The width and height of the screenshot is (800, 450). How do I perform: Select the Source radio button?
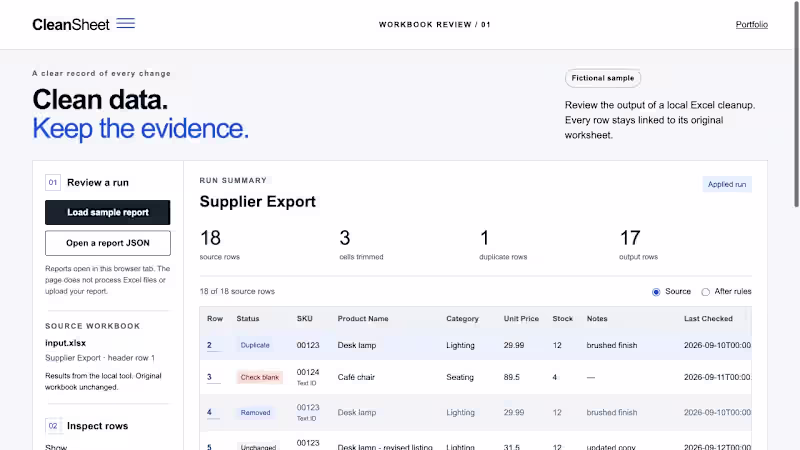(656, 292)
